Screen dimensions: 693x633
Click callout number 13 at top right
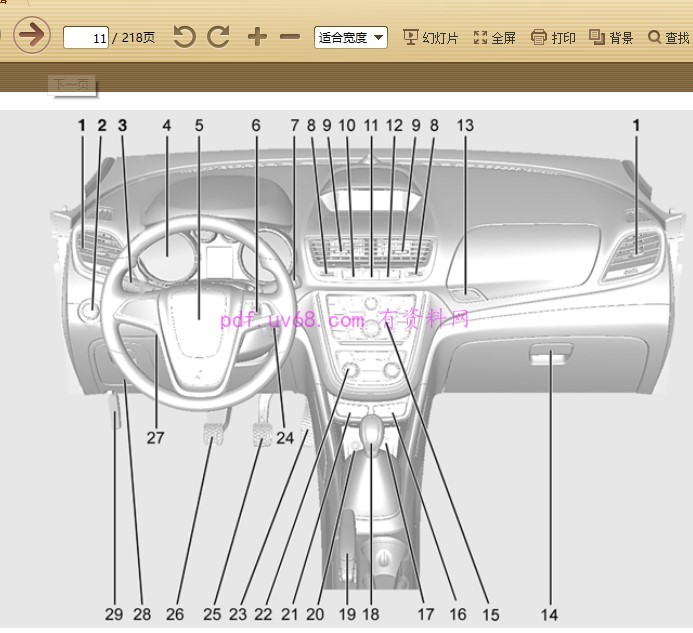coord(465,126)
